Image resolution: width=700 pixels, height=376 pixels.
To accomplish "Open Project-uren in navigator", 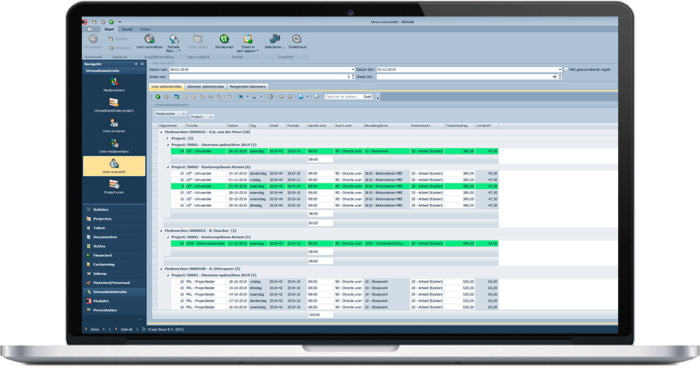I will (114, 187).
